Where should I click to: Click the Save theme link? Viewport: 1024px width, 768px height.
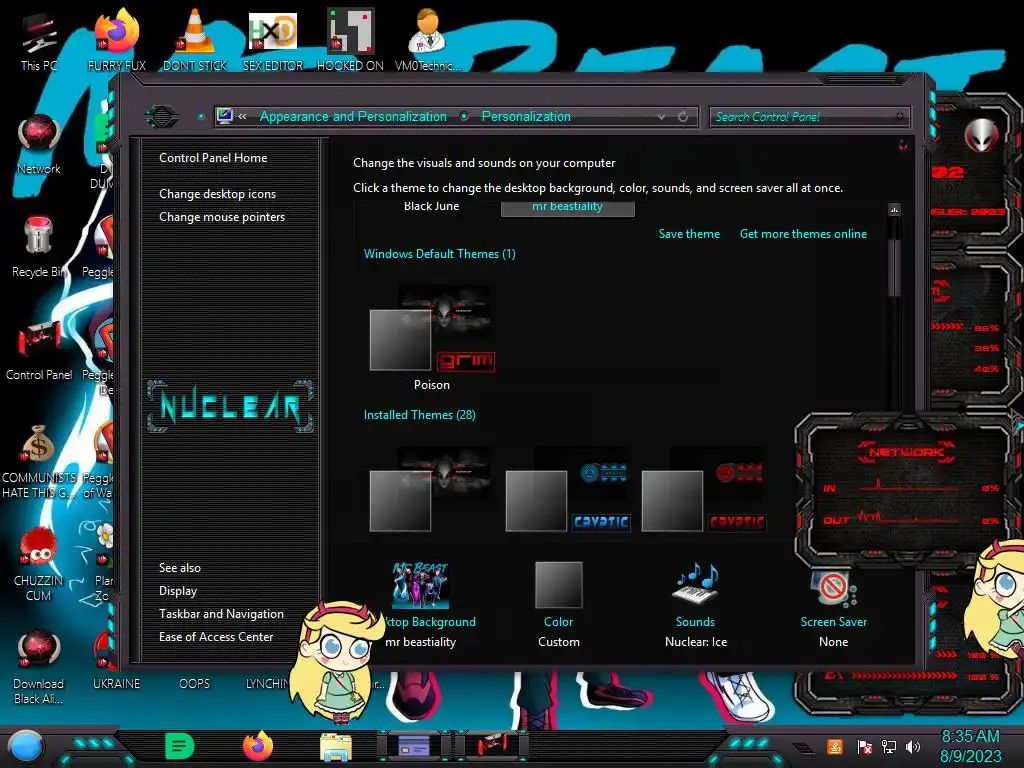(689, 234)
